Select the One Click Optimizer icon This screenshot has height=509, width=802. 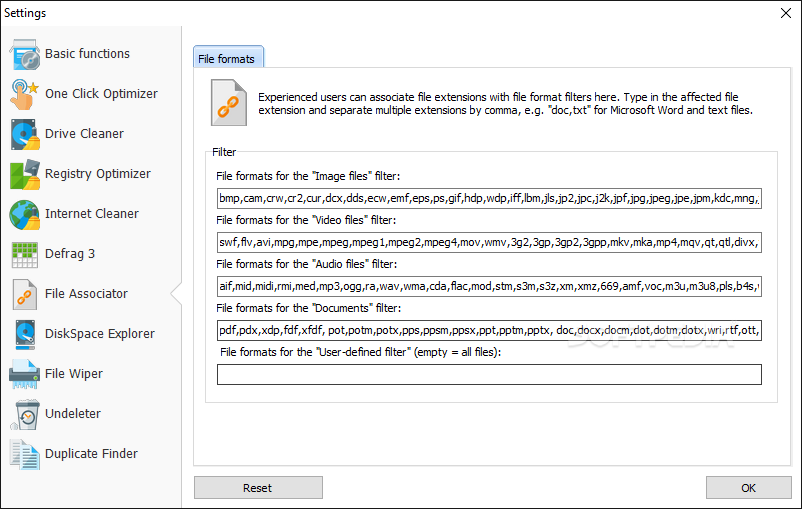(x=25, y=94)
